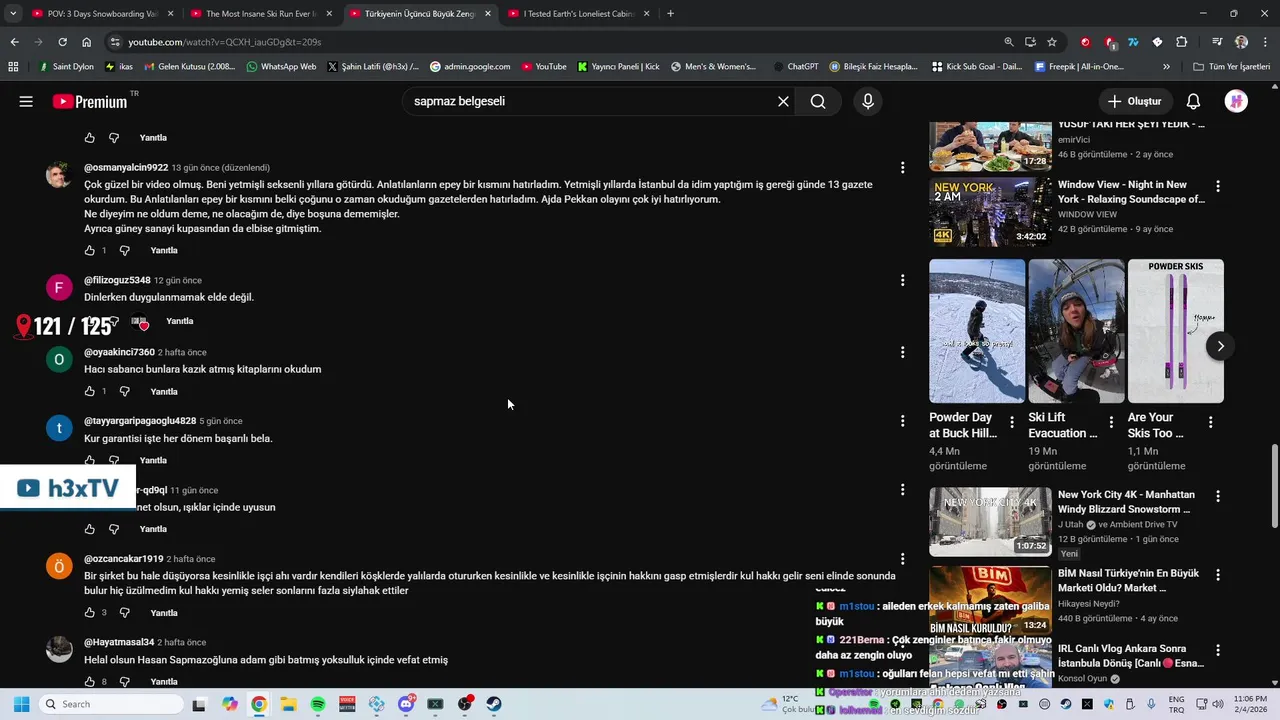Open options menu for @osmanyalcin9922 comment
The width and height of the screenshot is (1280, 720).
(902, 168)
